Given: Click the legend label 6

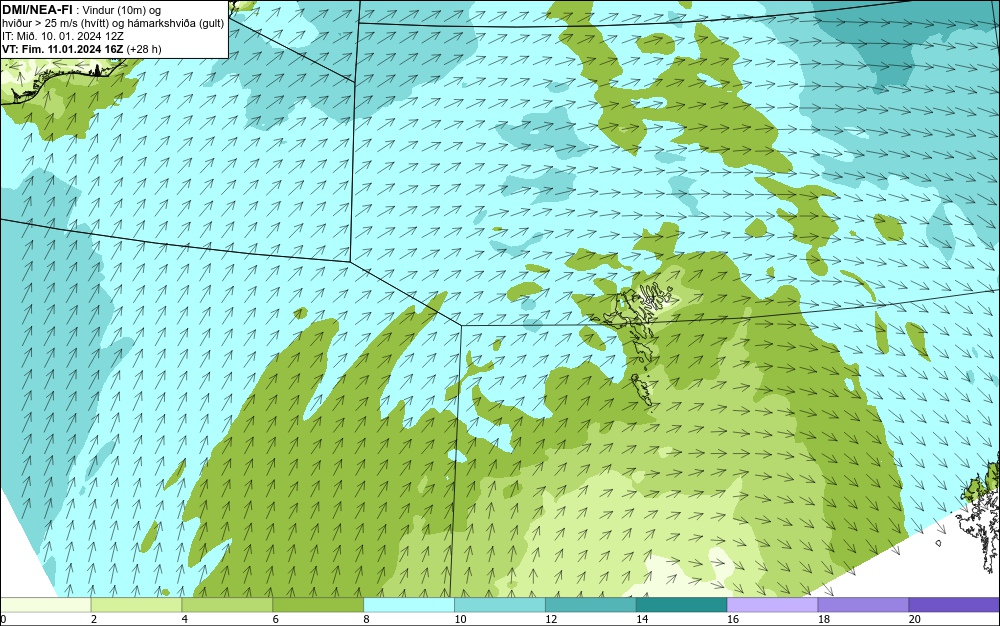Looking at the screenshot, I should click(x=276, y=619).
